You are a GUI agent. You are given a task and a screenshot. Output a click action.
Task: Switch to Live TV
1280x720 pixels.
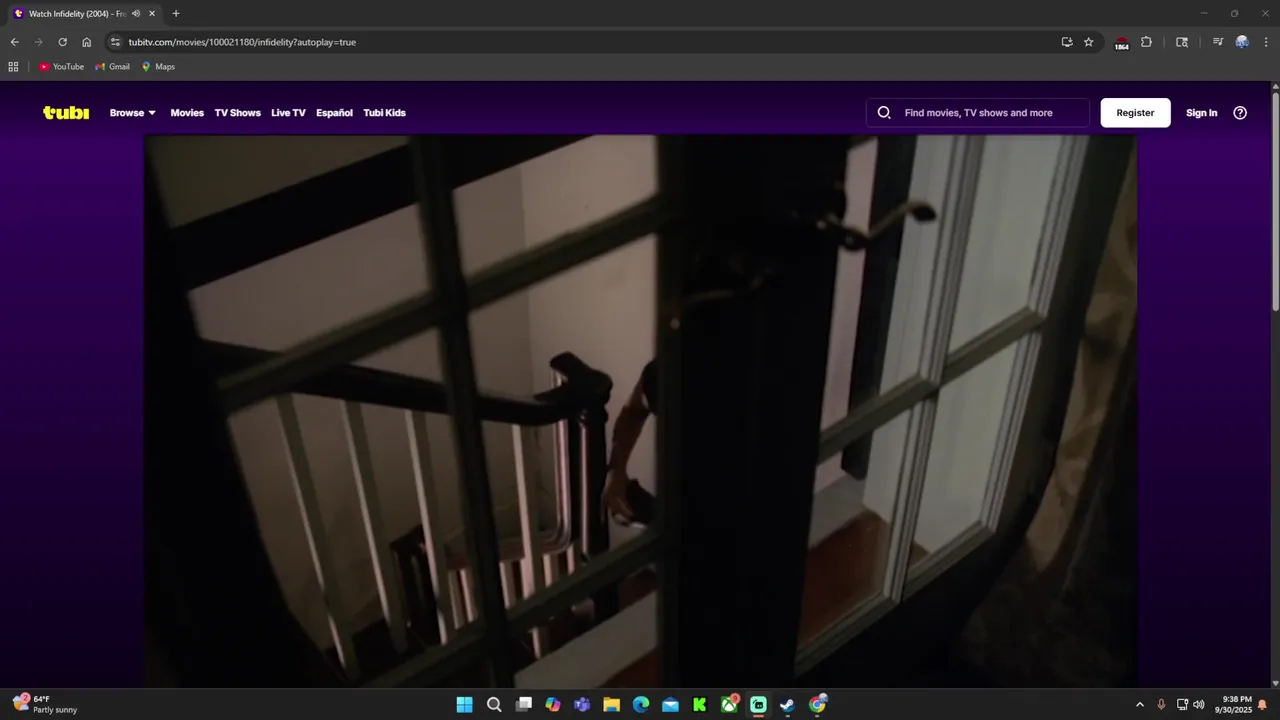tap(288, 113)
